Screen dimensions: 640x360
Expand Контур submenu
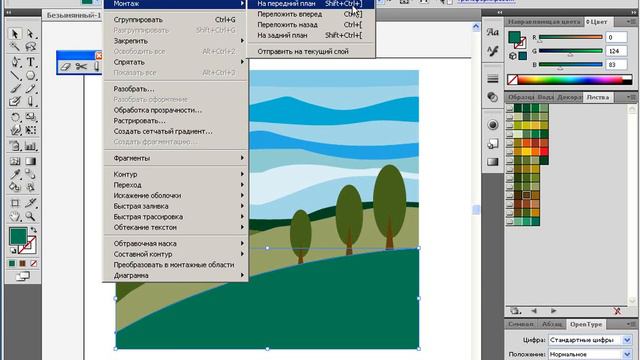click(x=176, y=174)
